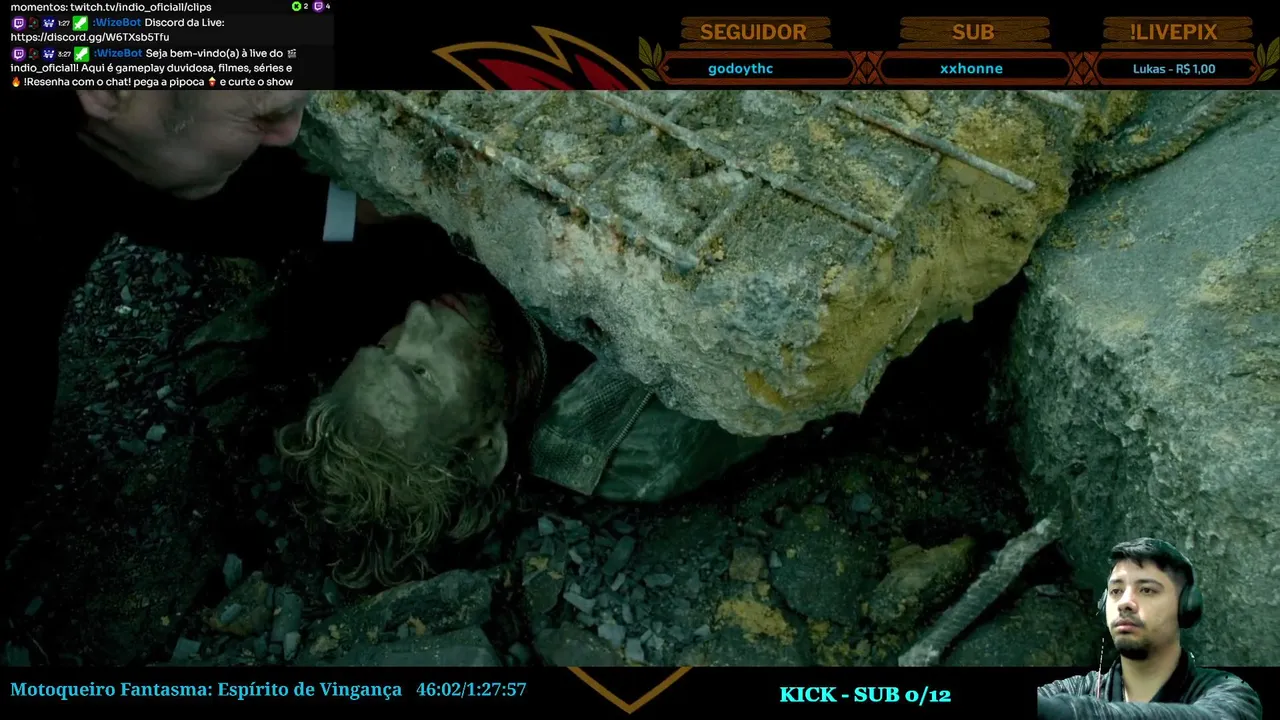This screenshot has width=1280, height=720.
Task: Click the clapperboard emoji in welcome message
Action: pyautogui.click(x=291, y=53)
